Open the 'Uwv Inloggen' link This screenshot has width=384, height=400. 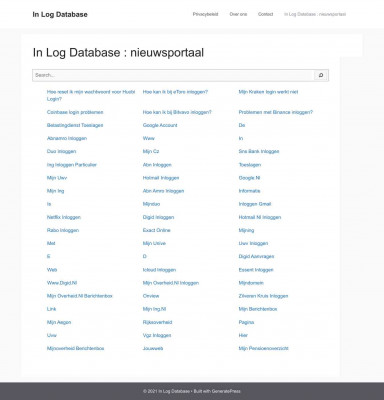(253, 243)
